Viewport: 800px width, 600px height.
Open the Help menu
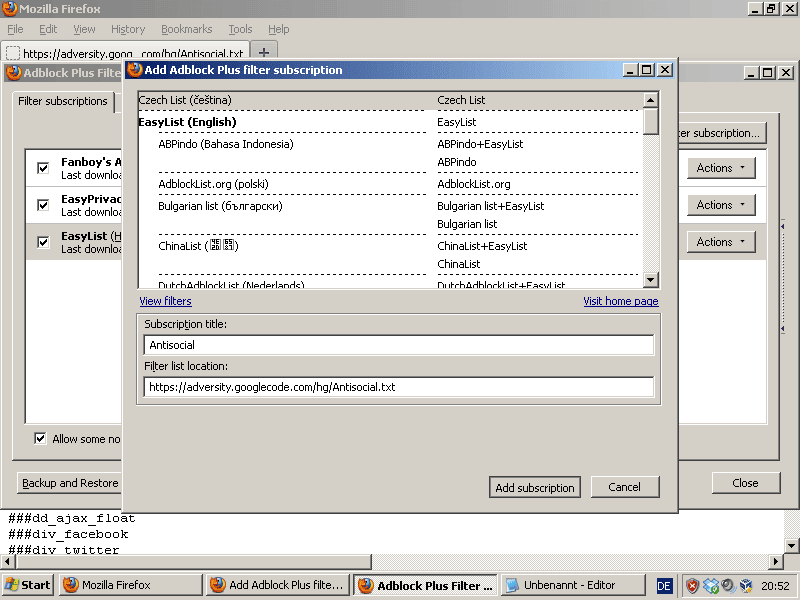click(279, 29)
